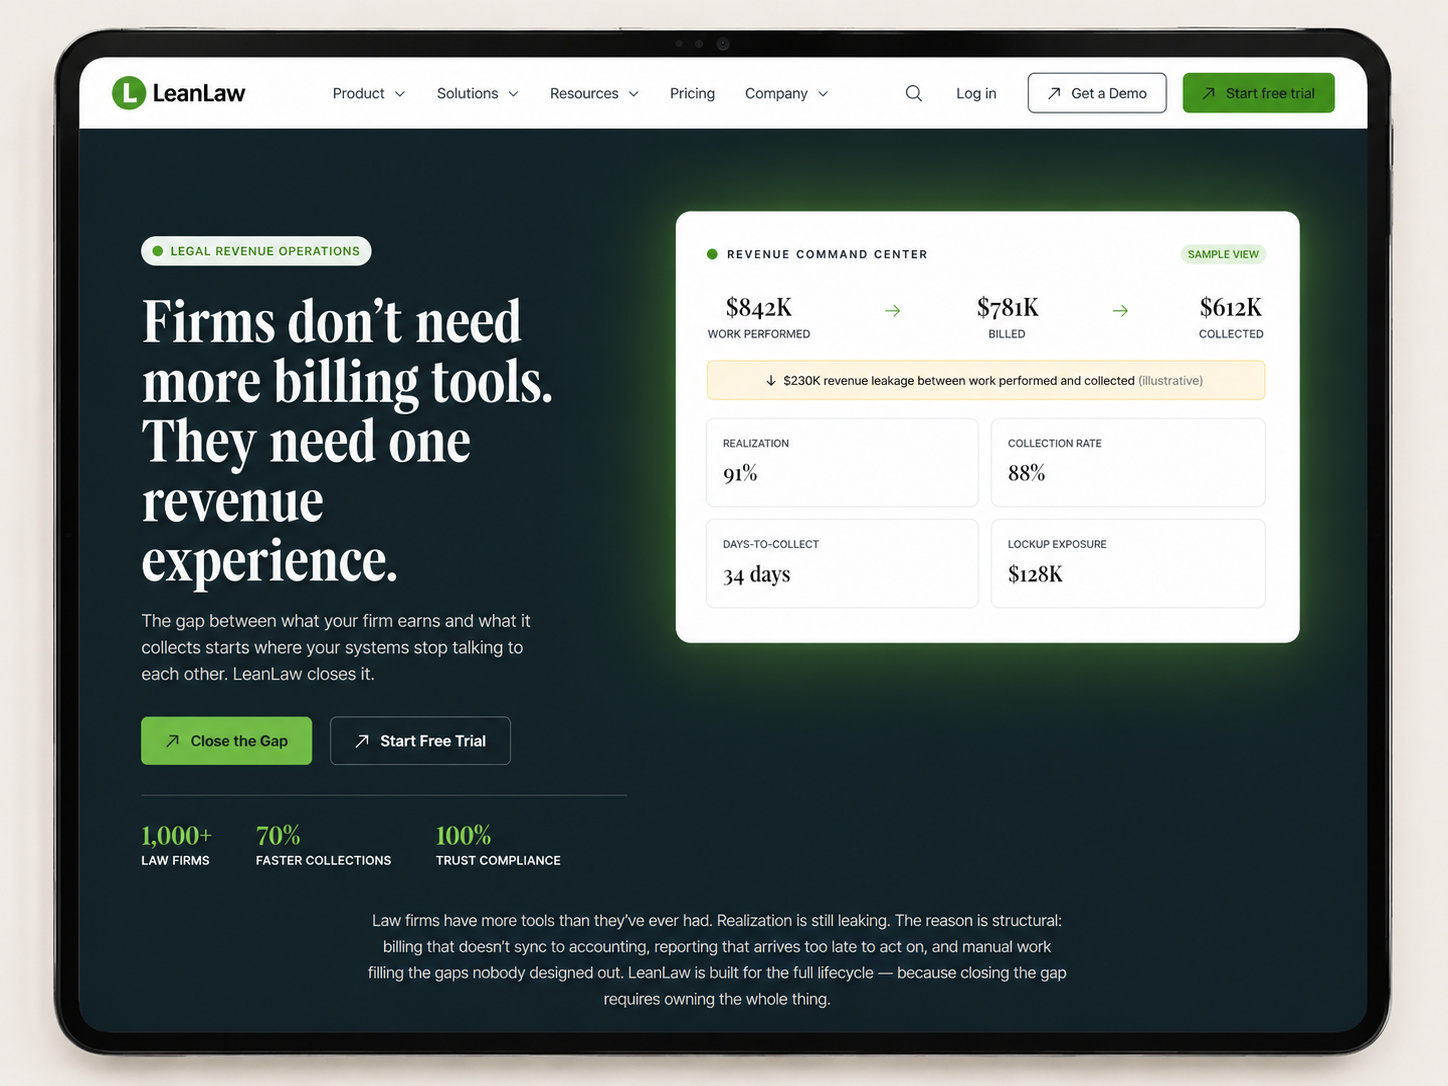Click the 100% Trust Compliance stat
The image size is (1448, 1086).
tap(498, 845)
